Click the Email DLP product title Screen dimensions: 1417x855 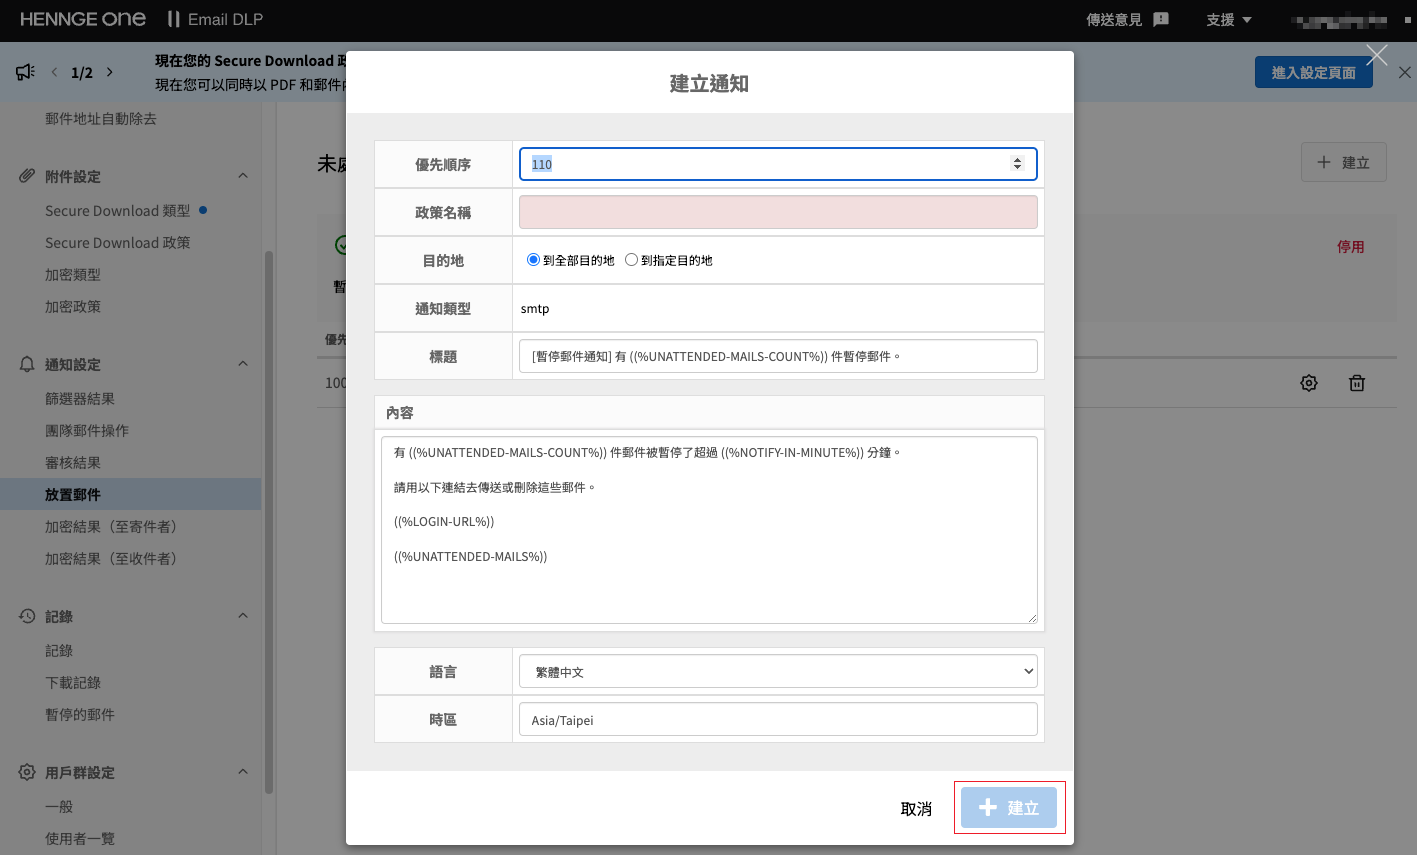226,20
